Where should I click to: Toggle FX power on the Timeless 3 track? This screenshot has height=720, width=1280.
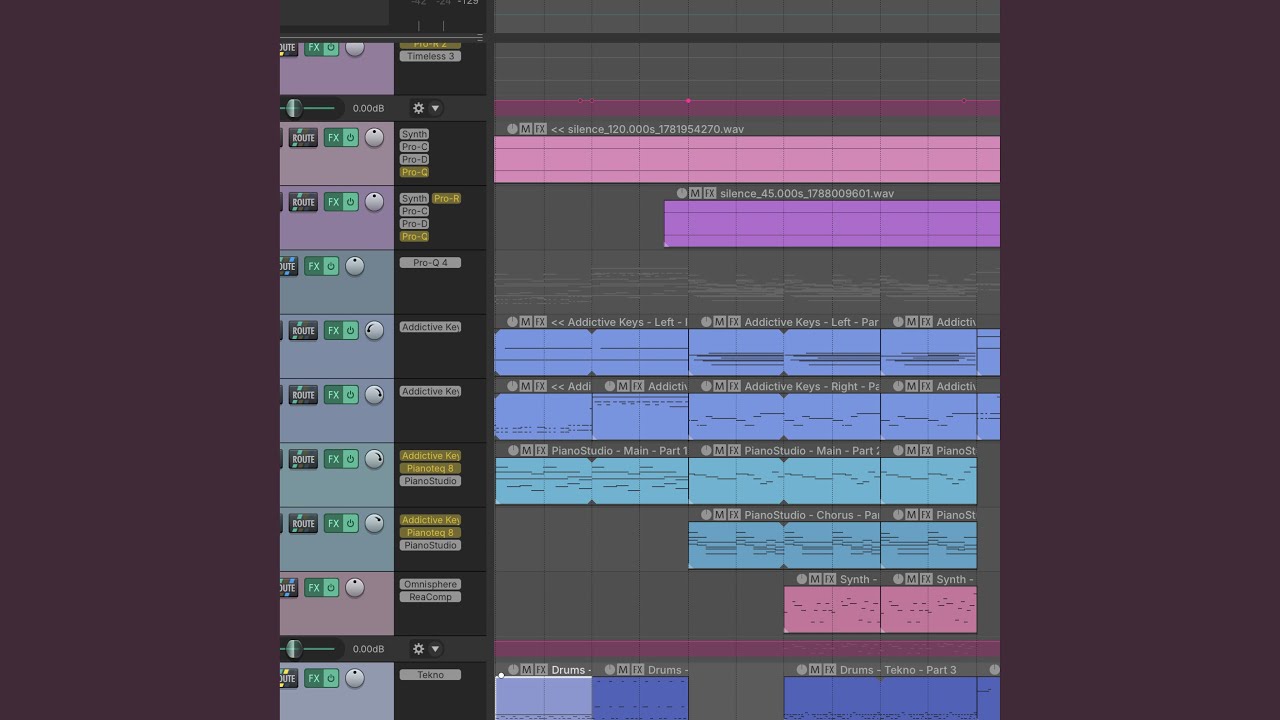[x=331, y=48]
